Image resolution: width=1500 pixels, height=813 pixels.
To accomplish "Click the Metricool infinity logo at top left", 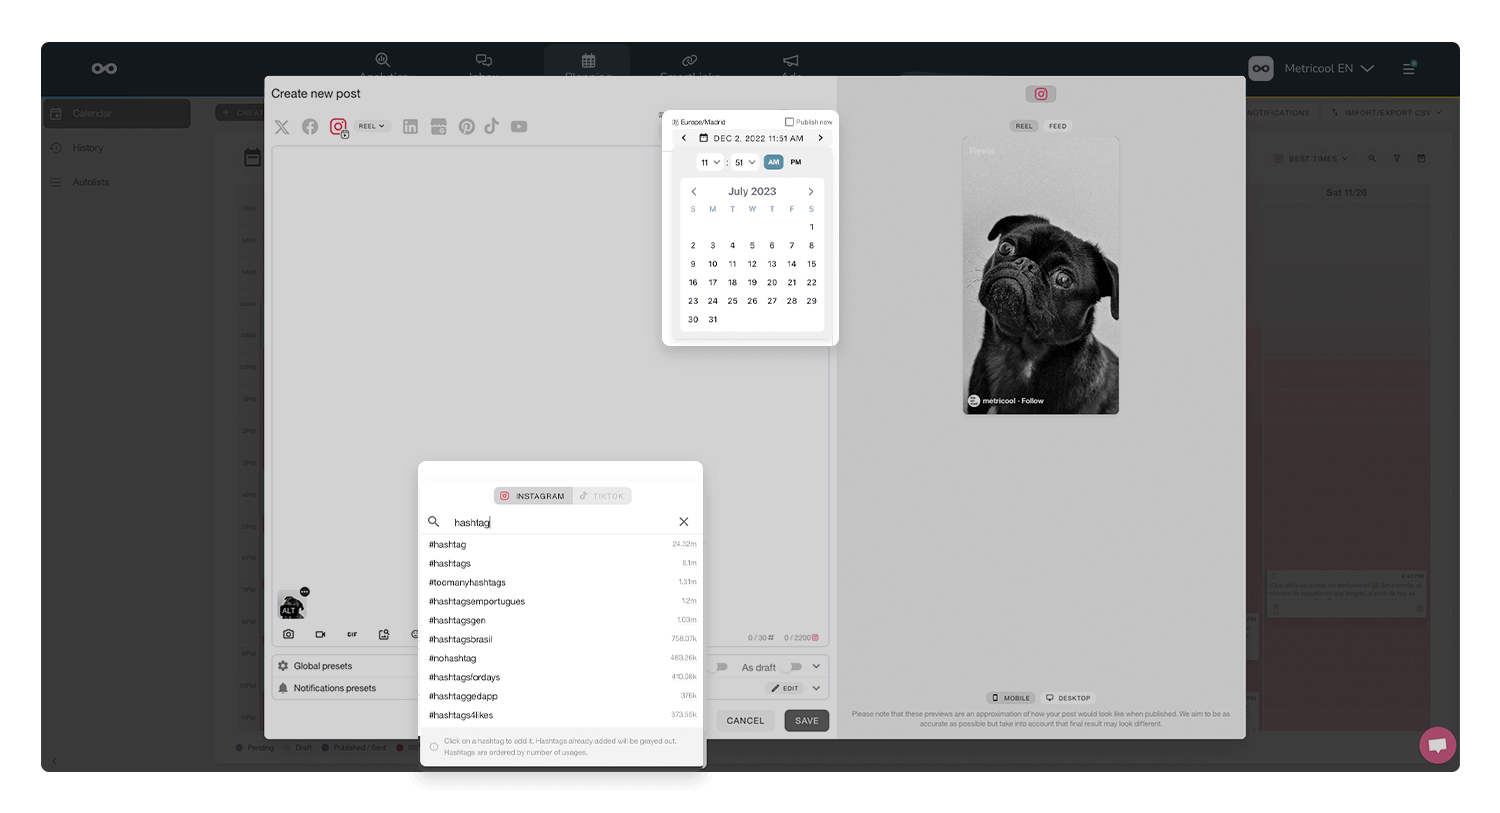I will 104,68.
